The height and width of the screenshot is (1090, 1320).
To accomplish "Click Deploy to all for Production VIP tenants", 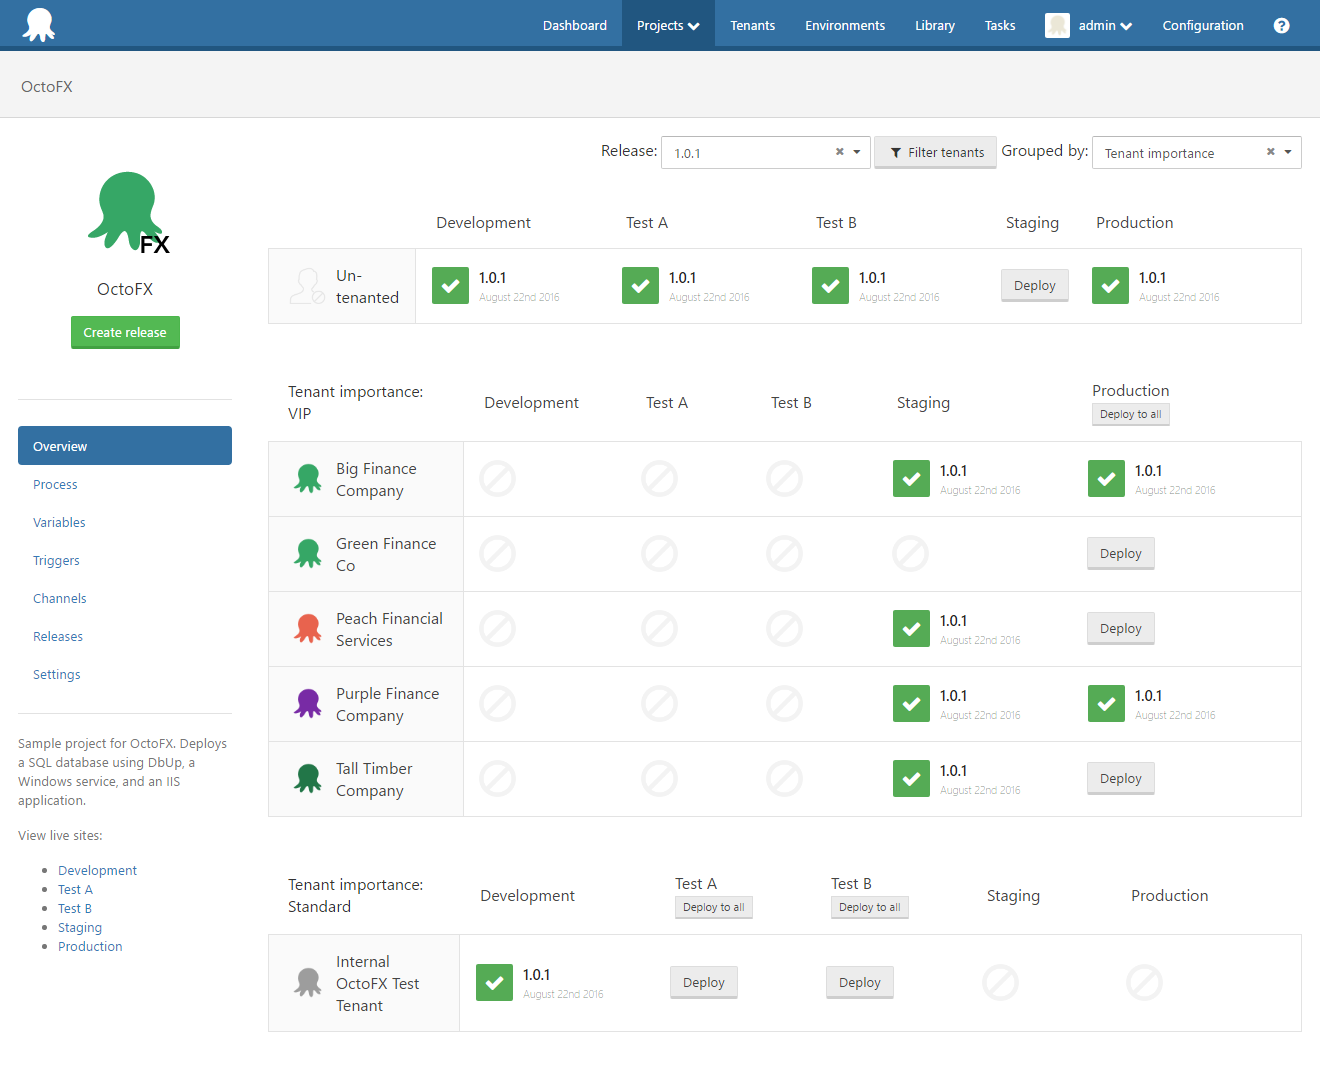I will point(1130,413).
